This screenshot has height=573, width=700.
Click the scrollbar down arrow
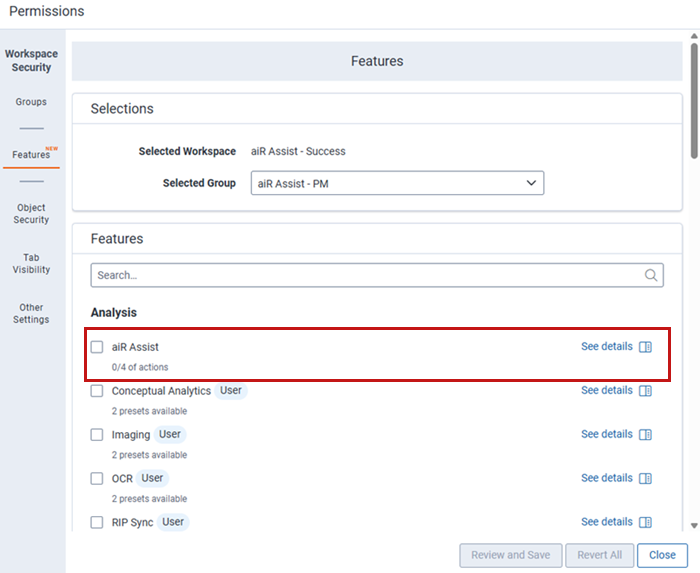(x=694, y=526)
